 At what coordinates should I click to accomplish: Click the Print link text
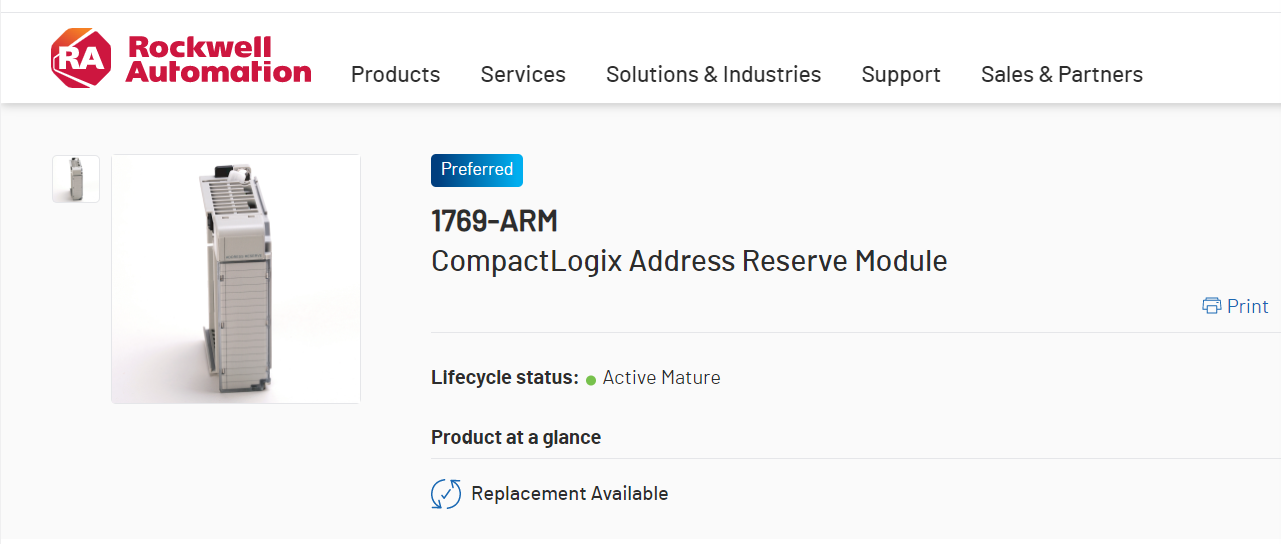[x=1247, y=306]
